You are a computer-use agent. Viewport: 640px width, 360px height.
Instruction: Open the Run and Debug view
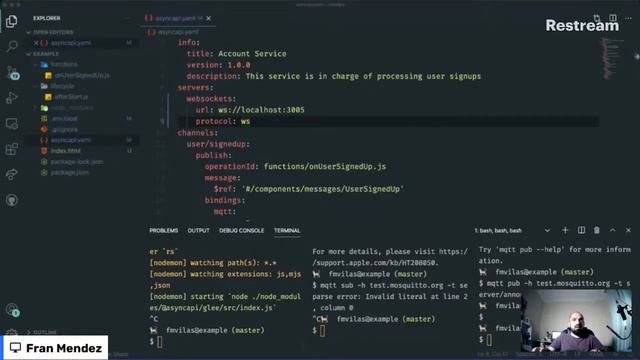(x=11, y=98)
